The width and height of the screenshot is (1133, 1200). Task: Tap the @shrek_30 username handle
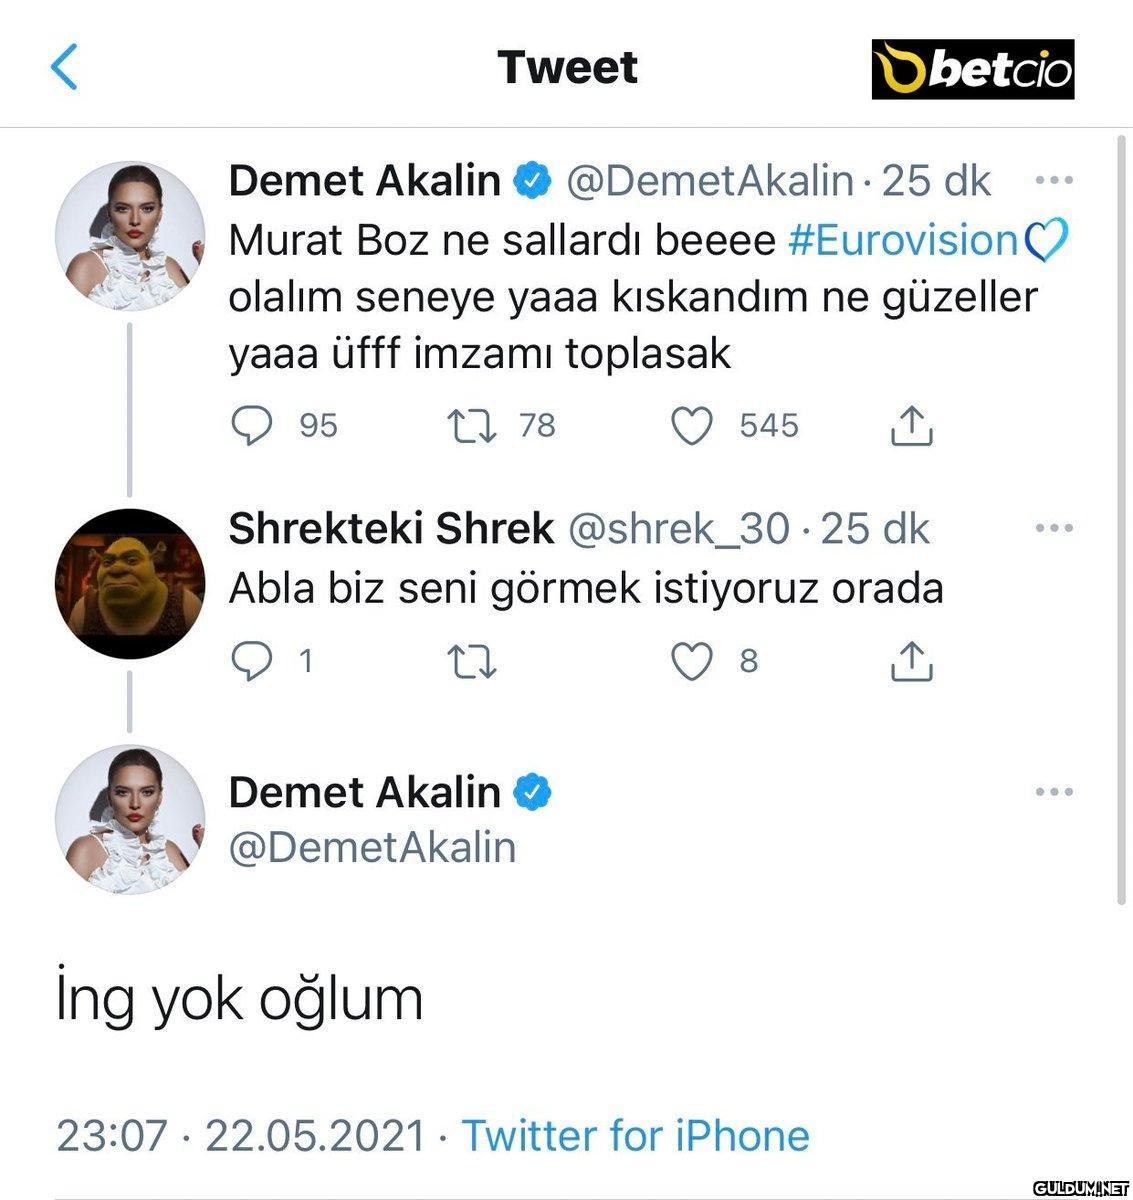678,528
